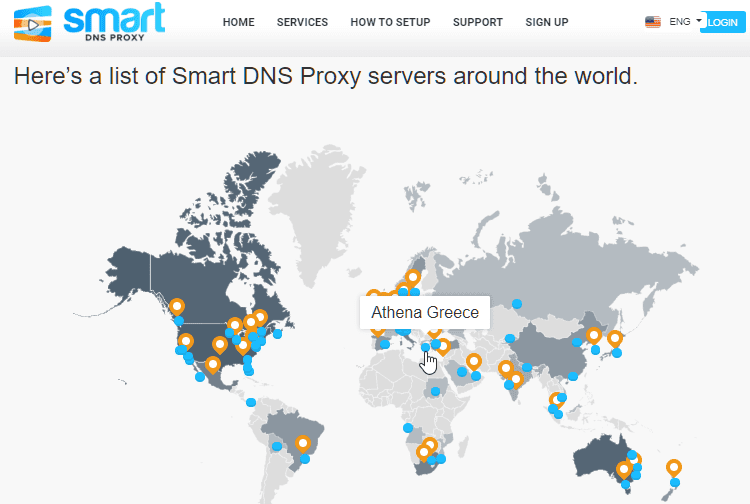Viewport: 750px width, 504px height.
Task: Select the orange pin in Japan
Action: click(615, 339)
